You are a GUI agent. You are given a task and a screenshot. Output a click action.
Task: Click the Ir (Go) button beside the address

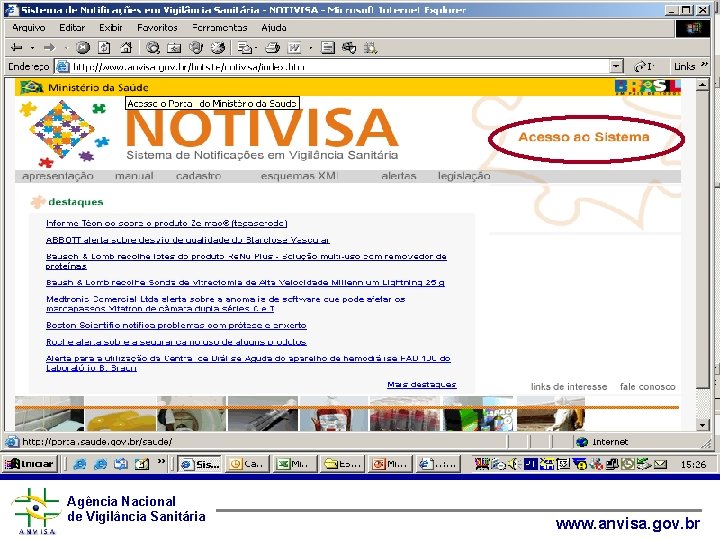644,67
